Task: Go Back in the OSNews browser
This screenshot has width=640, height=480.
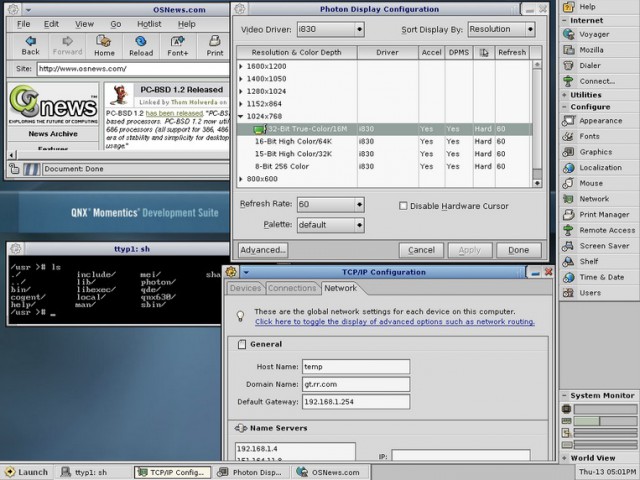Action: point(31,46)
